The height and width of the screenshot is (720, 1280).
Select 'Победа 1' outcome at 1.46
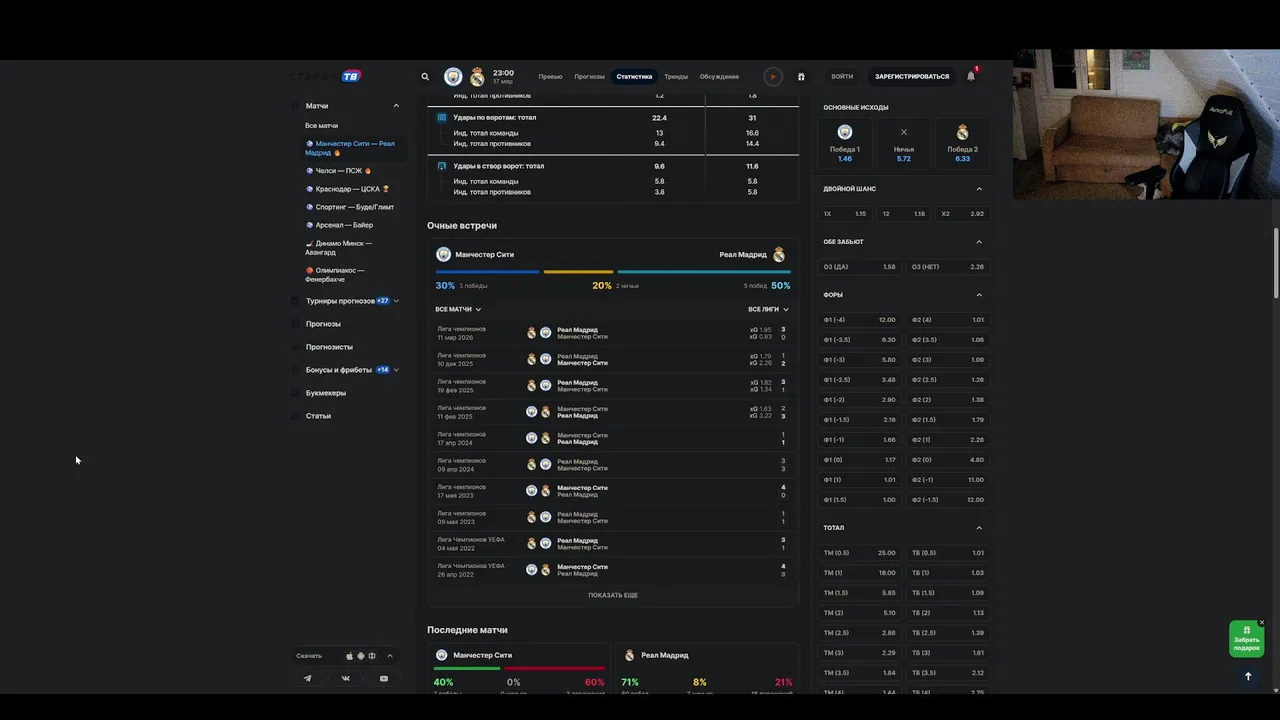845,143
